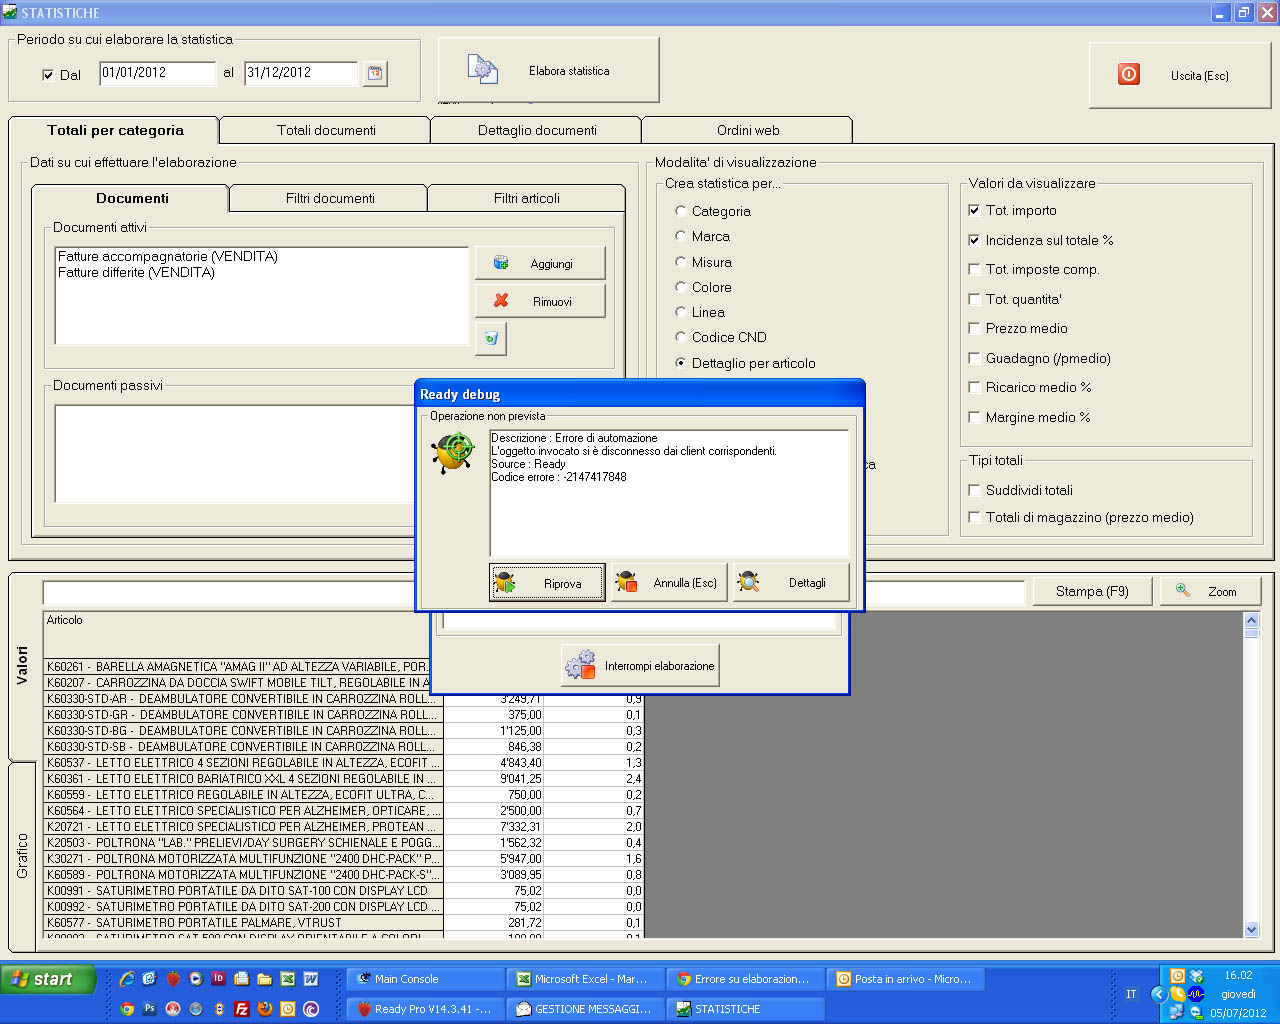Screen dimensions: 1280x1024
Task: Click the Zoom button
Action: 1210,591
